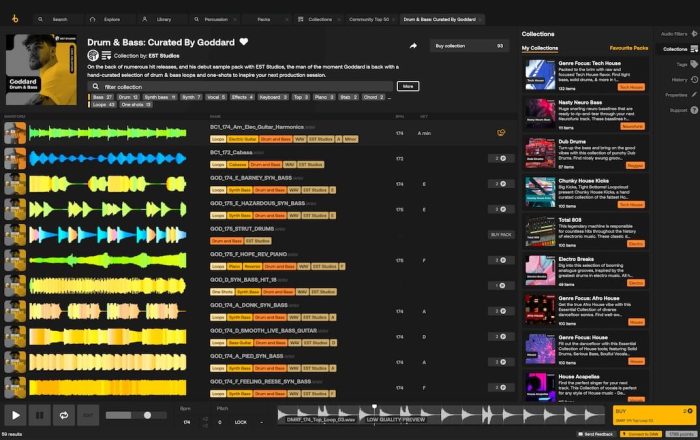
Task: Click the collection list icon beside EST logo
Action: tap(106, 55)
